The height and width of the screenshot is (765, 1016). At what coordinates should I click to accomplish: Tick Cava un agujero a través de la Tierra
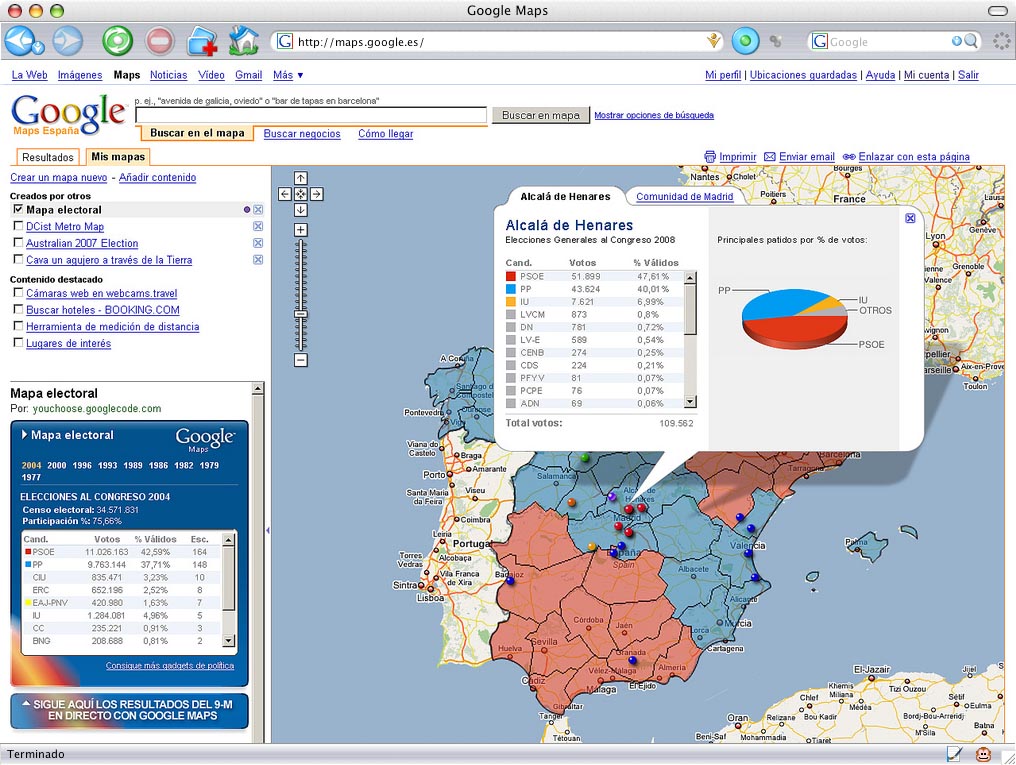[x=18, y=260]
